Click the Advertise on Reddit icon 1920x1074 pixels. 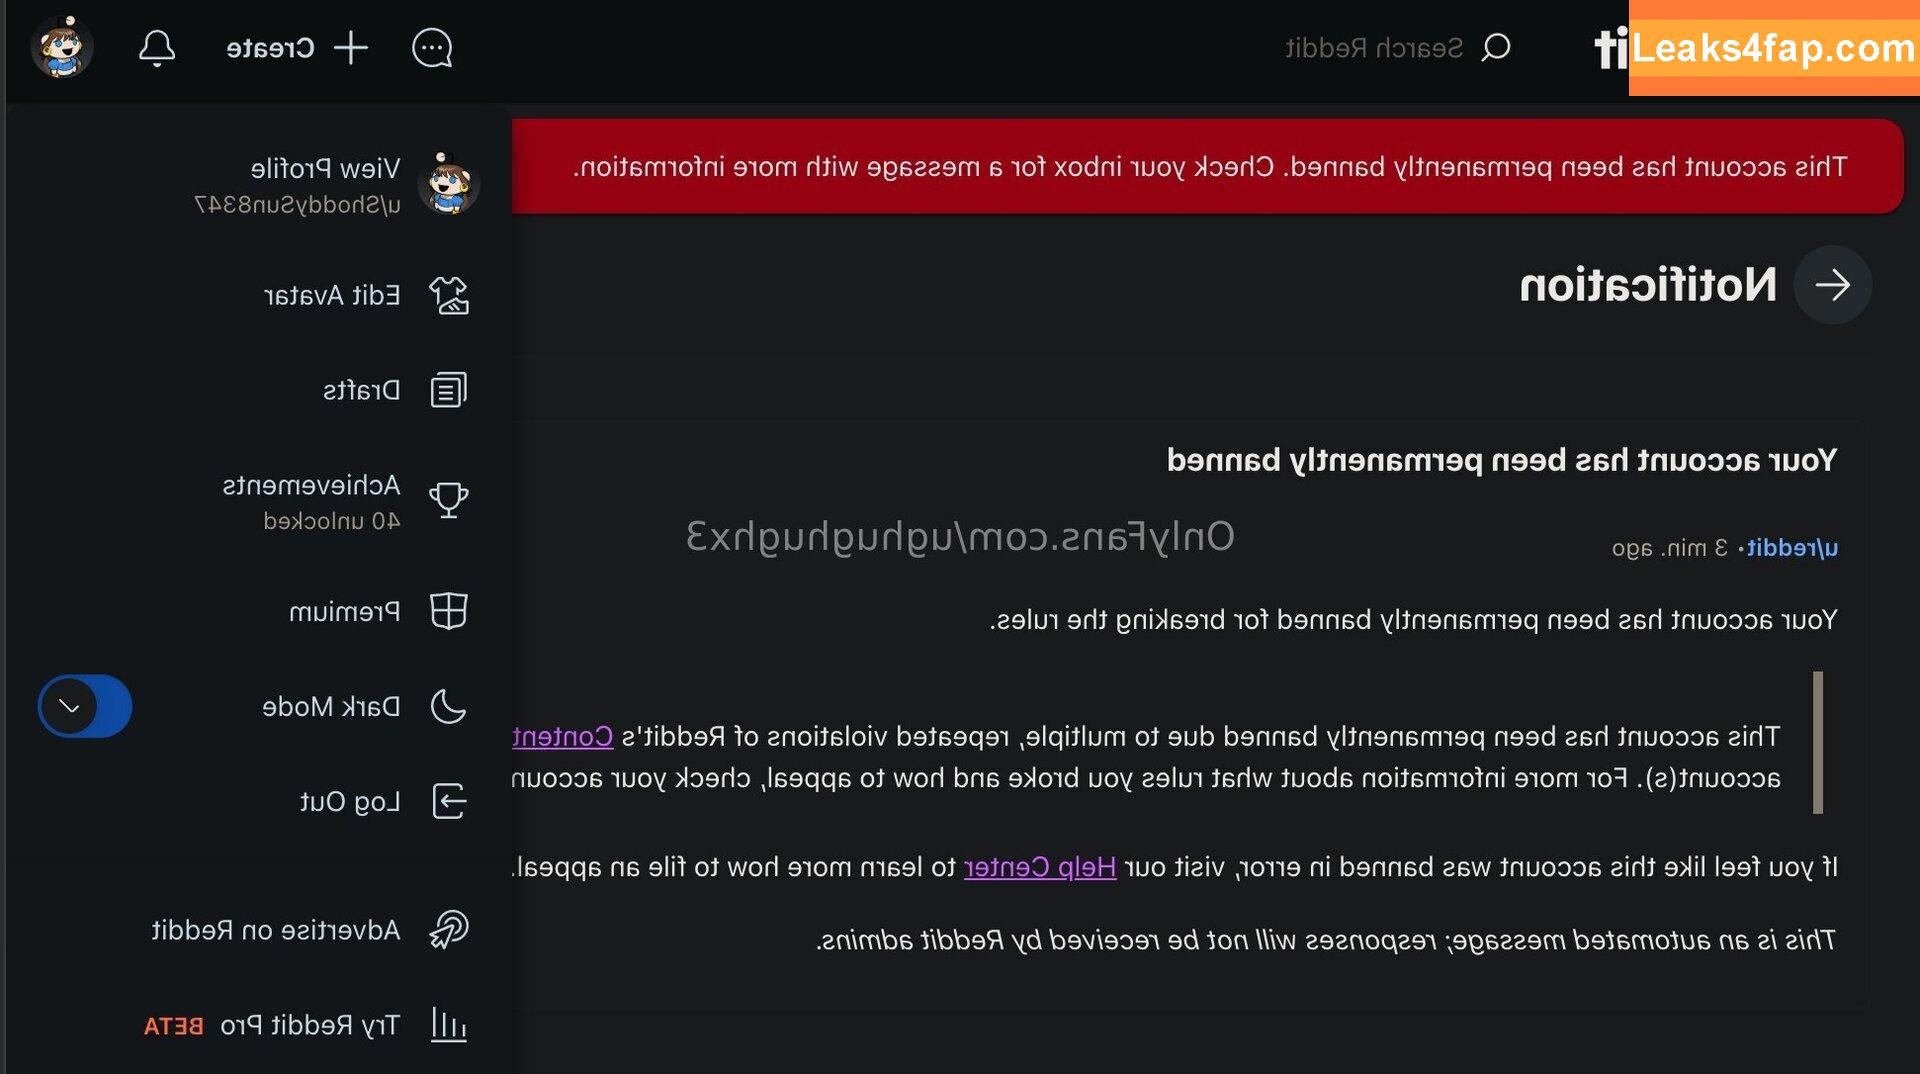point(449,929)
